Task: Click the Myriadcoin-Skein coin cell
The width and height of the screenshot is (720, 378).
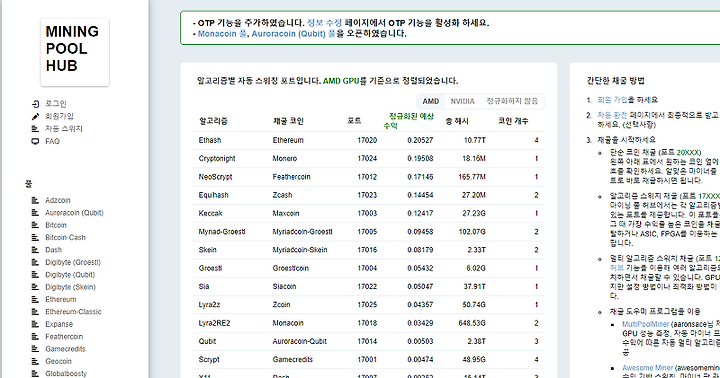Action: coord(300,250)
